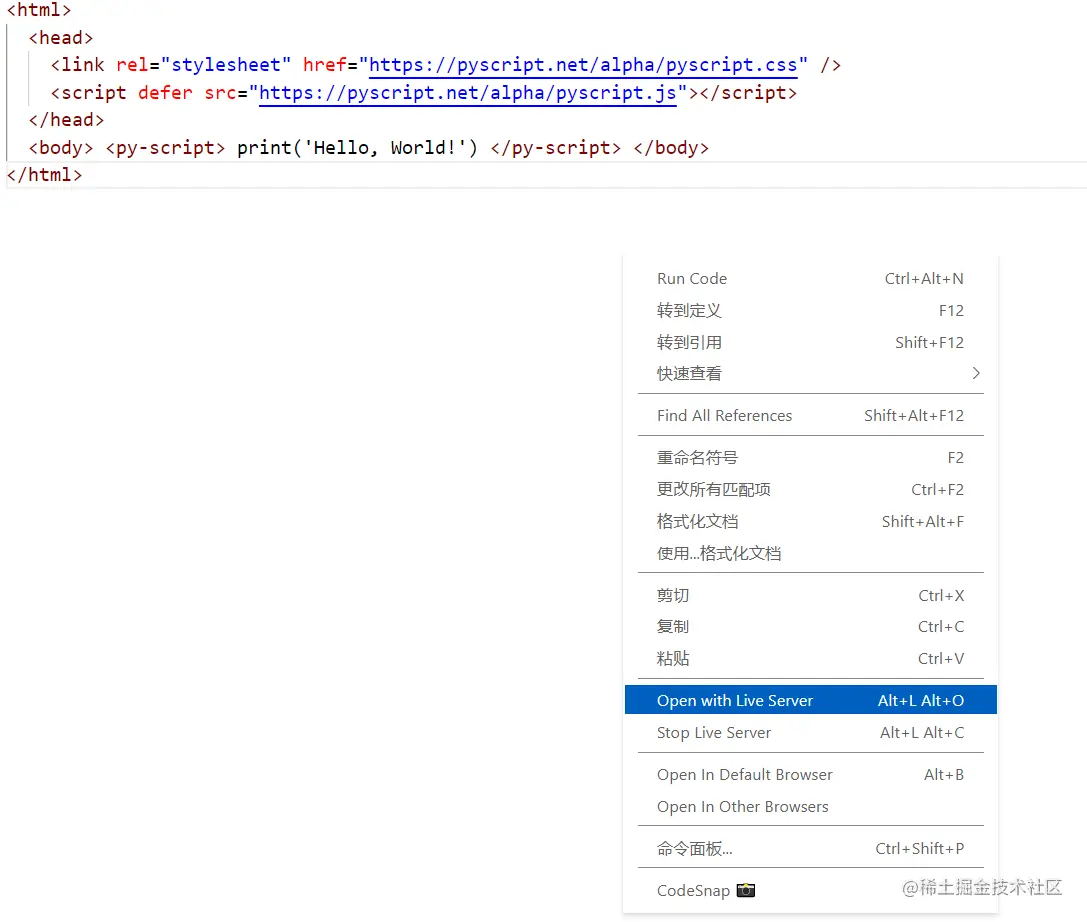The width and height of the screenshot is (1087, 922).
Task: Select 转到定义 menu entry
Action: pos(810,311)
